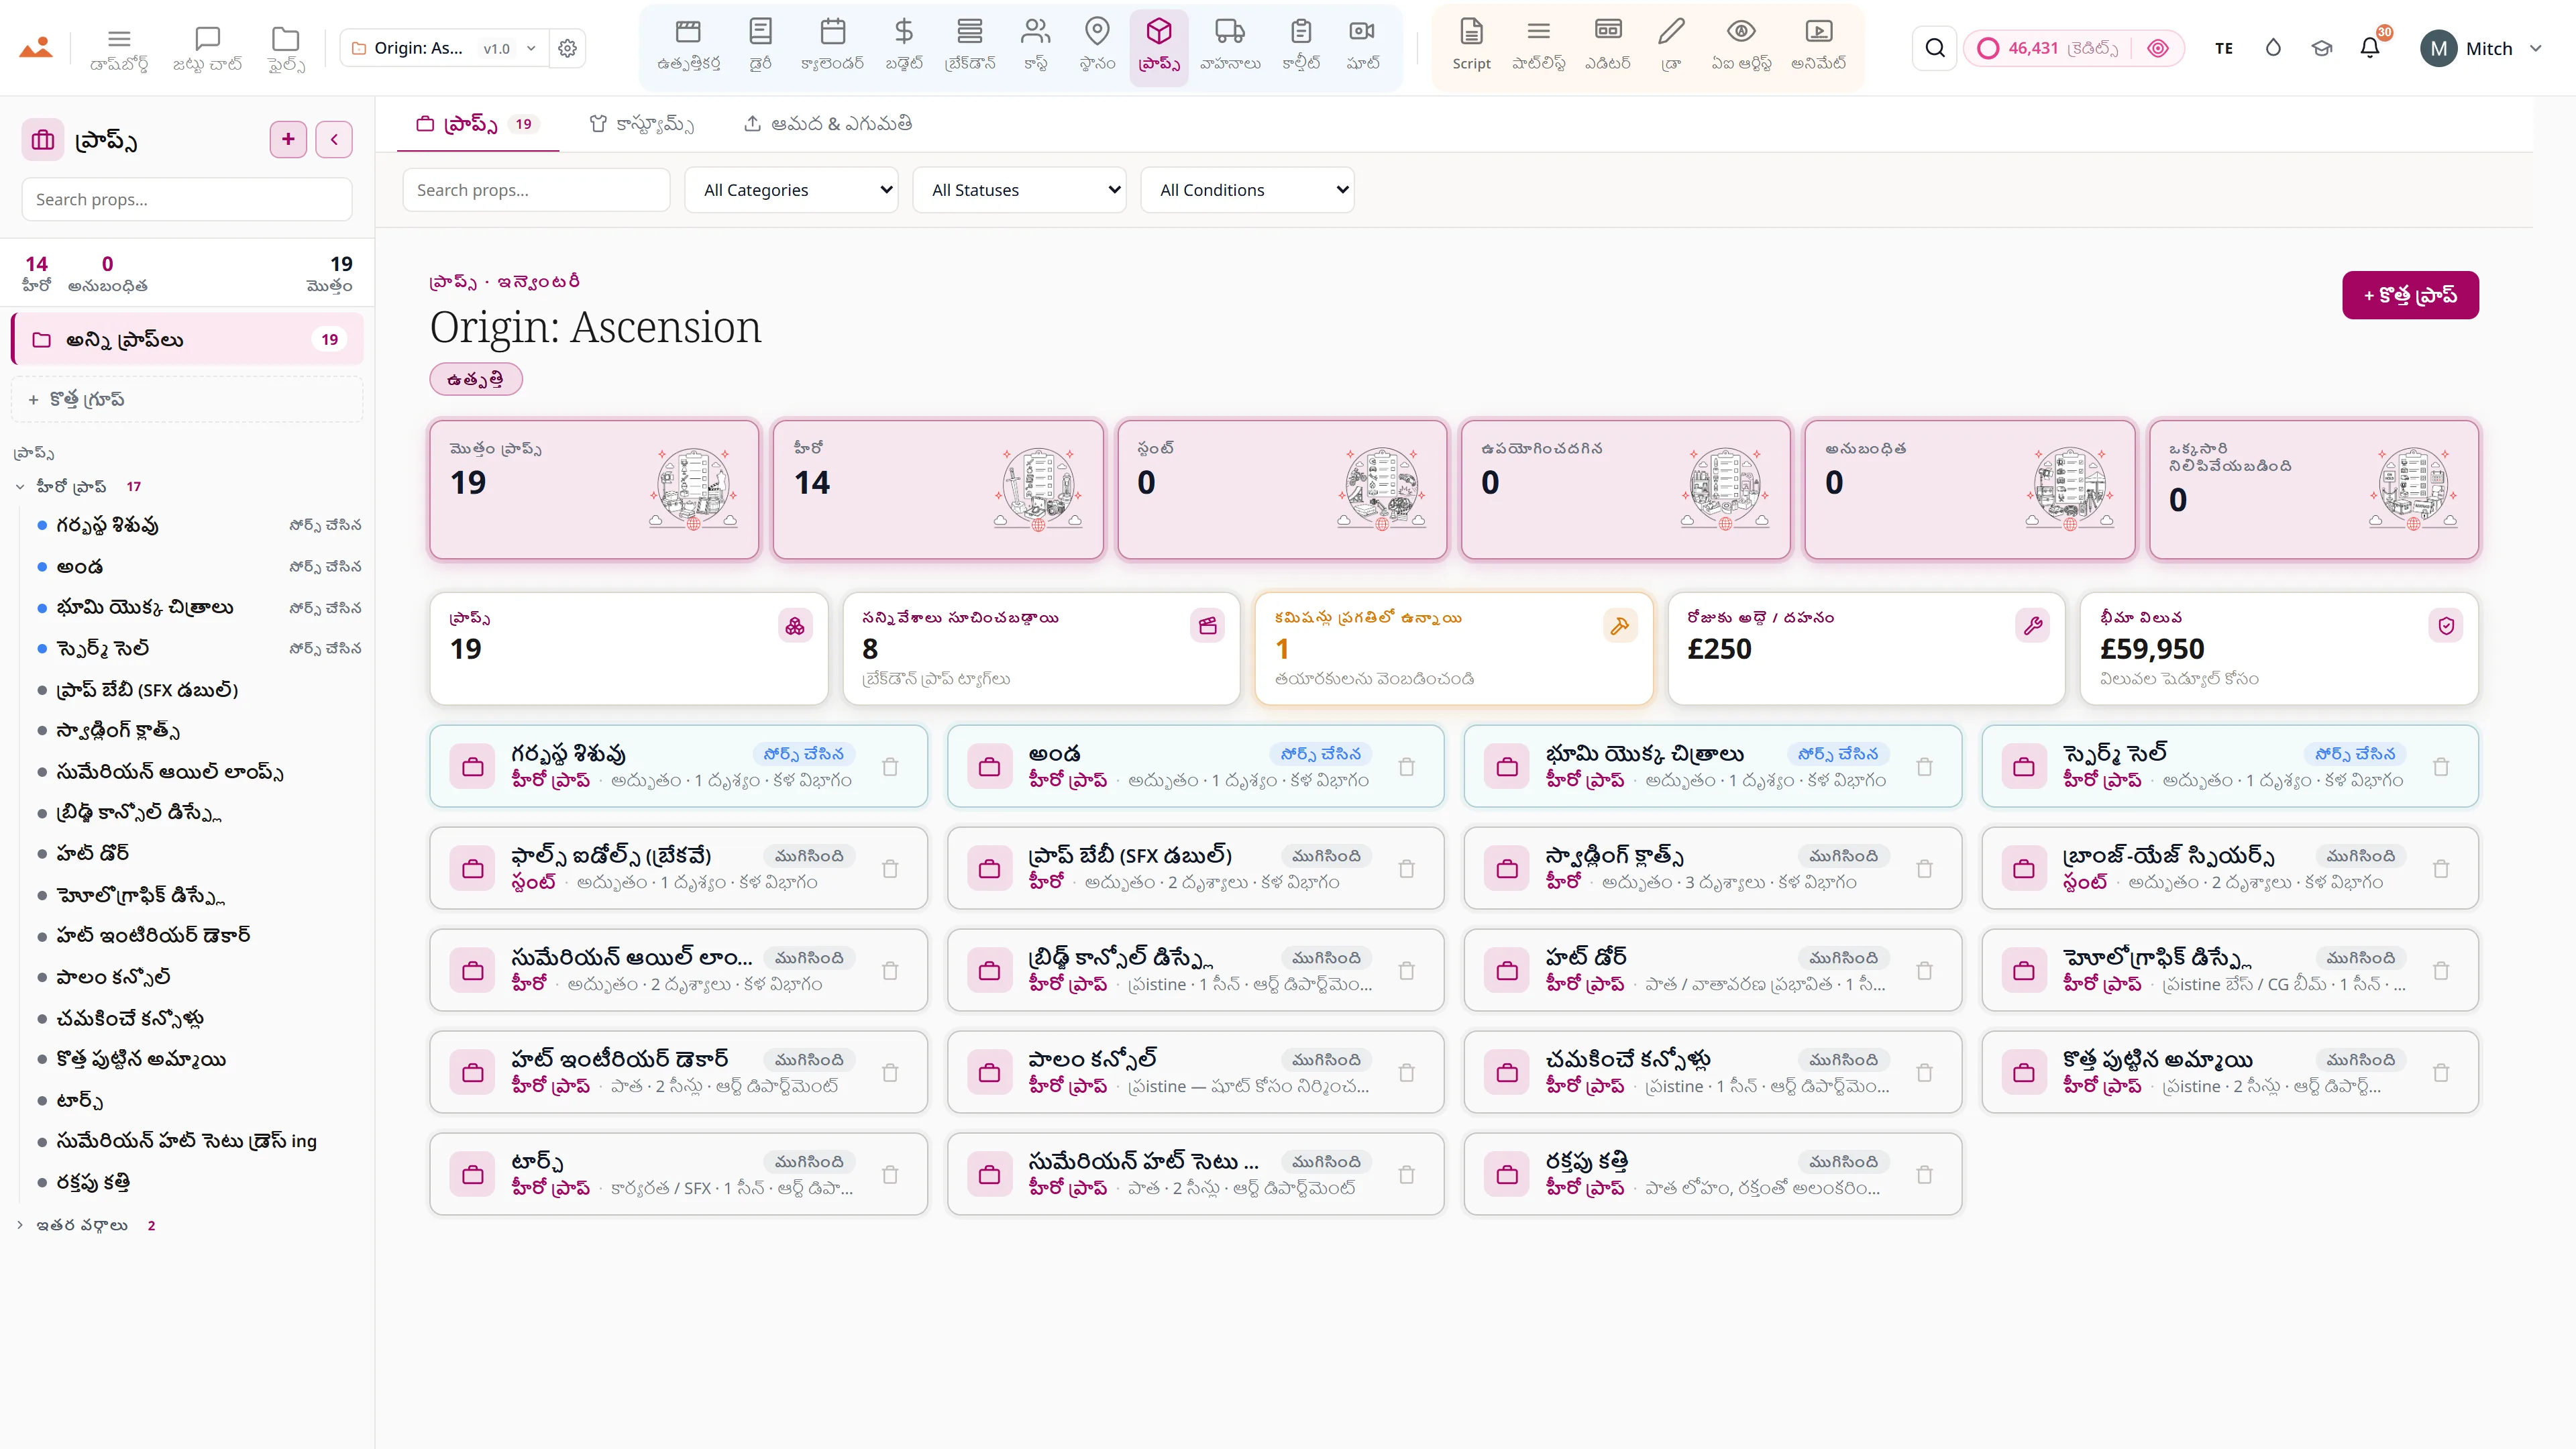Focus the main Search props field
The height and width of the screenshot is (1449, 2576).
coord(536,190)
